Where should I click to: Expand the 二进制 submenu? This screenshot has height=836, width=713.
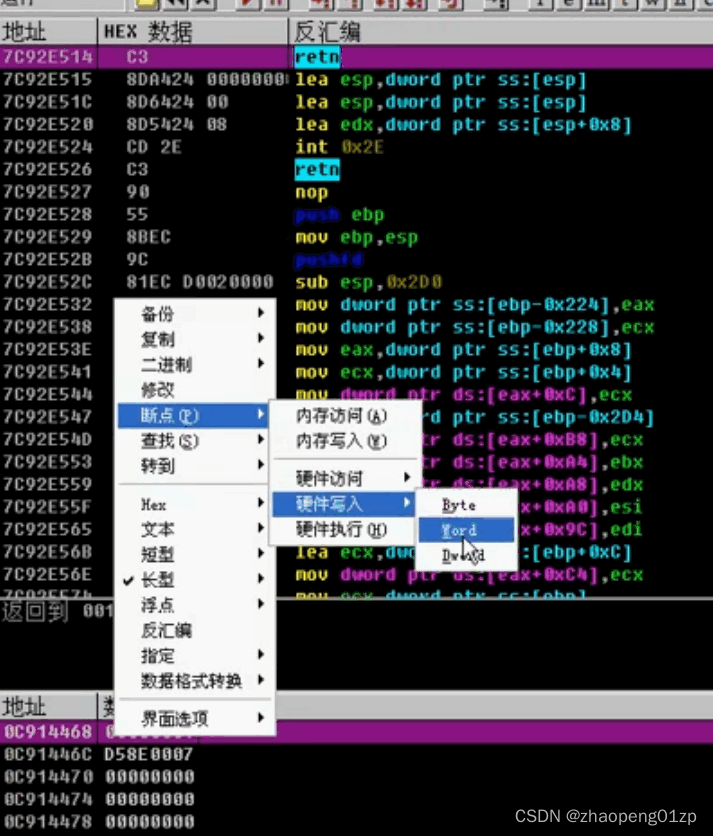point(195,364)
